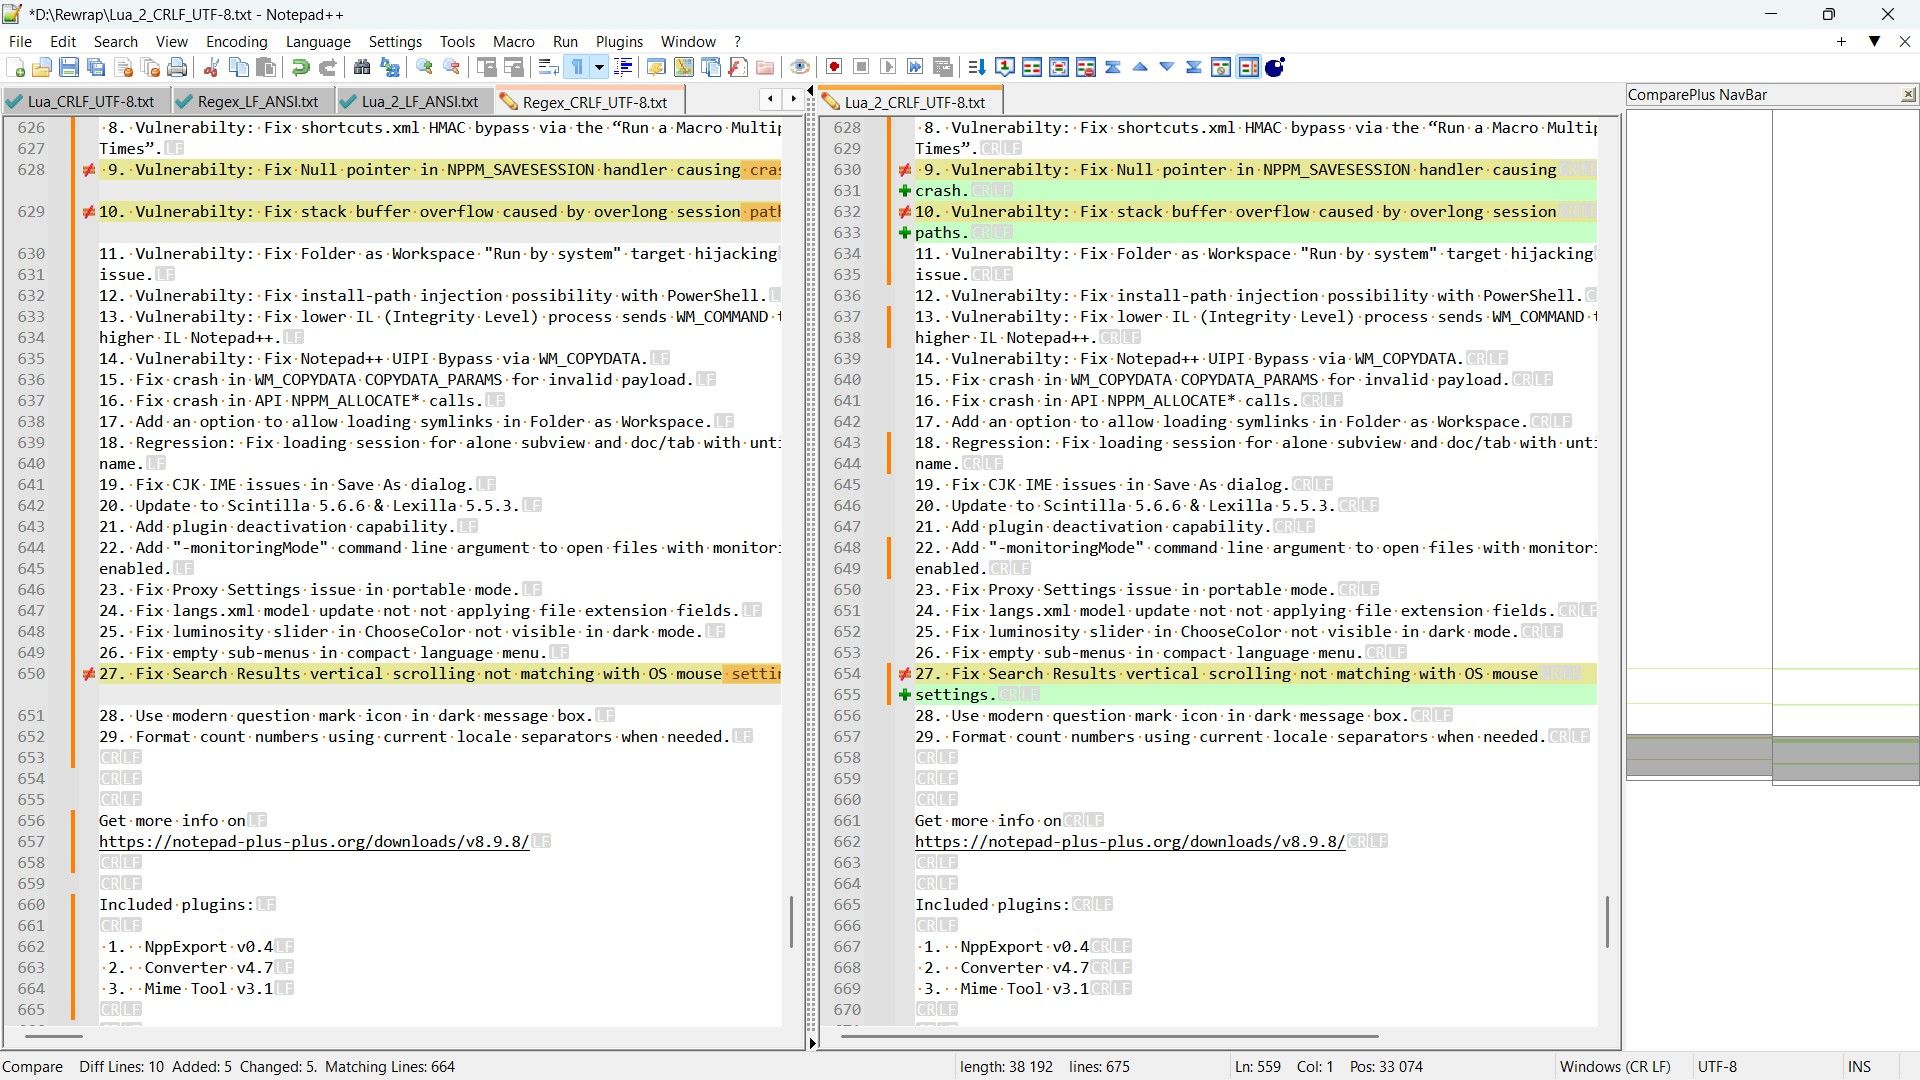Click the Run macro multiple times icon
Image resolution: width=1920 pixels, height=1080 pixels.
tap(915, 67)
